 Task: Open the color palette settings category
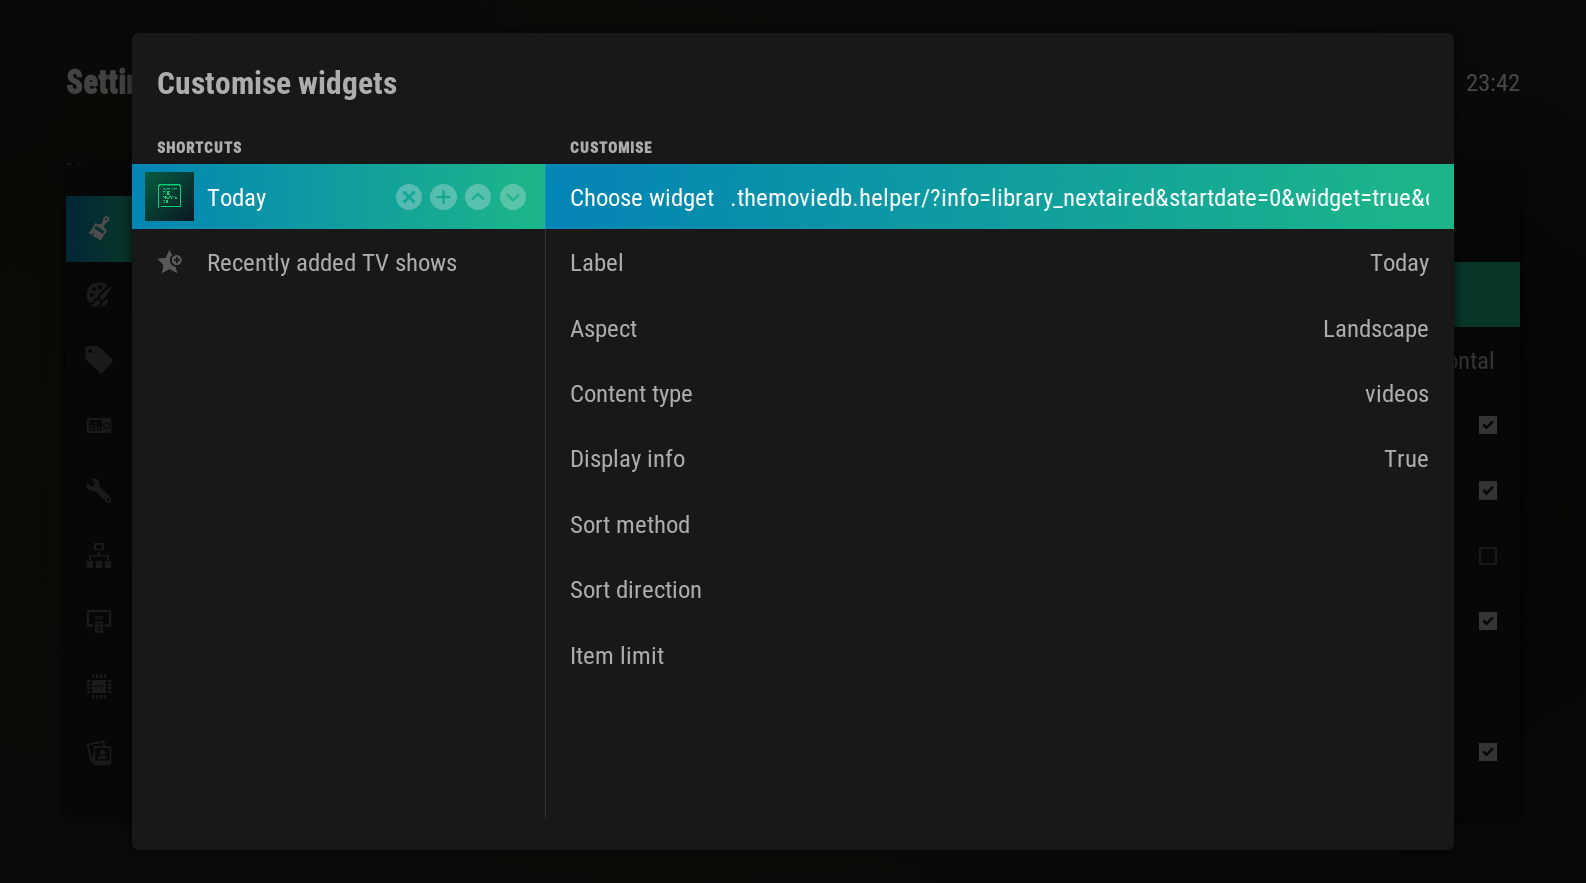click(99, 294)
